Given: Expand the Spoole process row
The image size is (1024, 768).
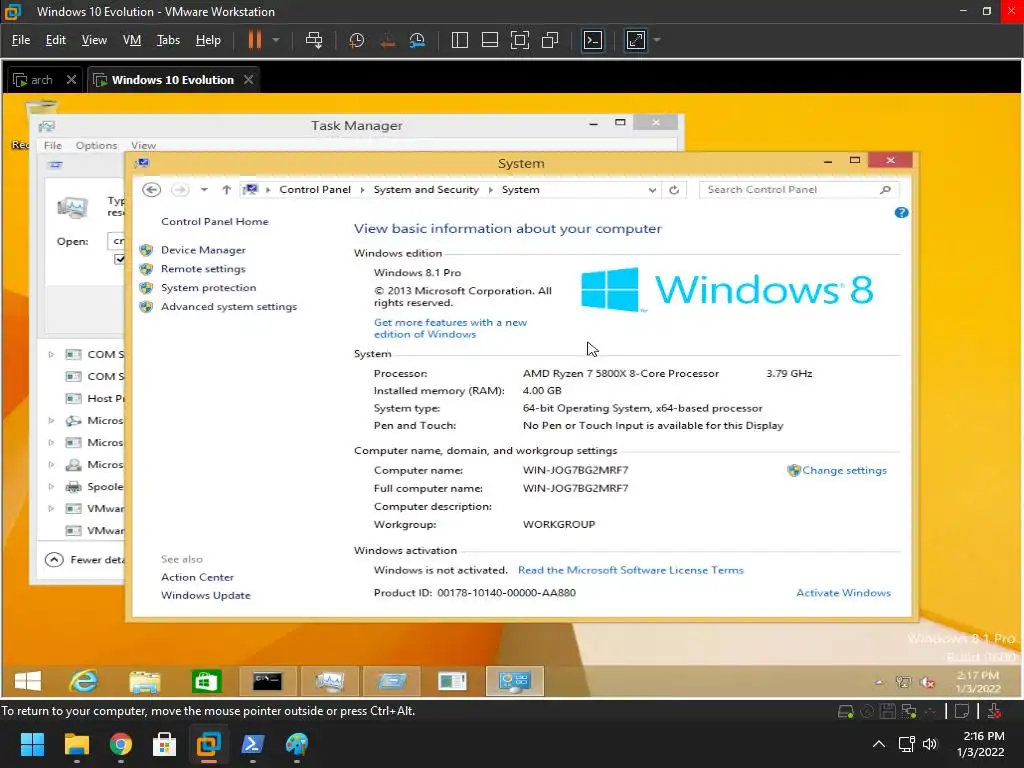Looking at the screenshot, I should [51, 487].
